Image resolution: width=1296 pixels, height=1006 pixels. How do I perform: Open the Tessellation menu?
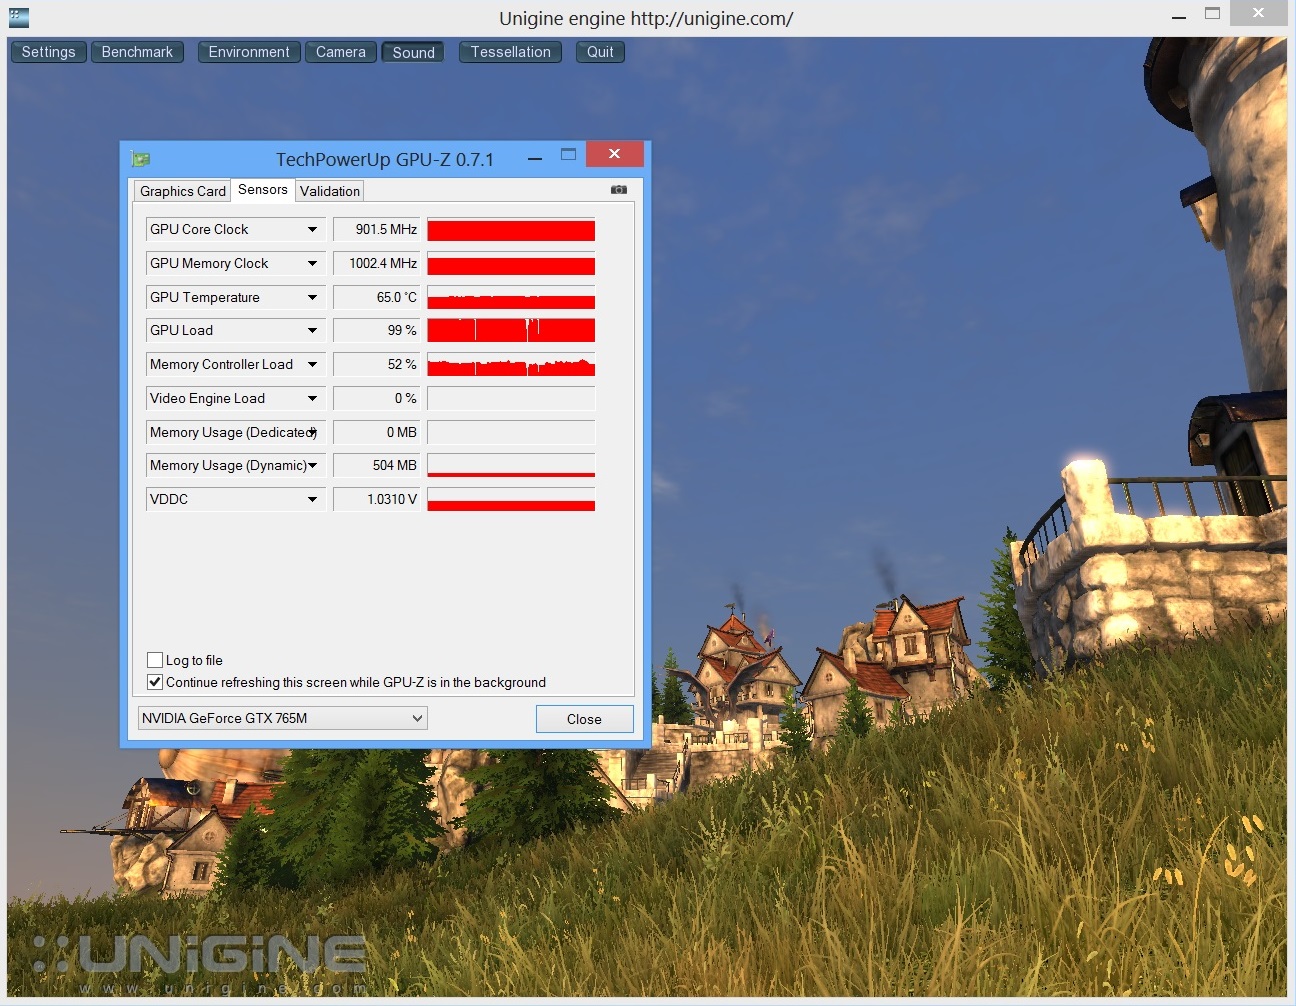pyautogui.click(x=510, y=52)
